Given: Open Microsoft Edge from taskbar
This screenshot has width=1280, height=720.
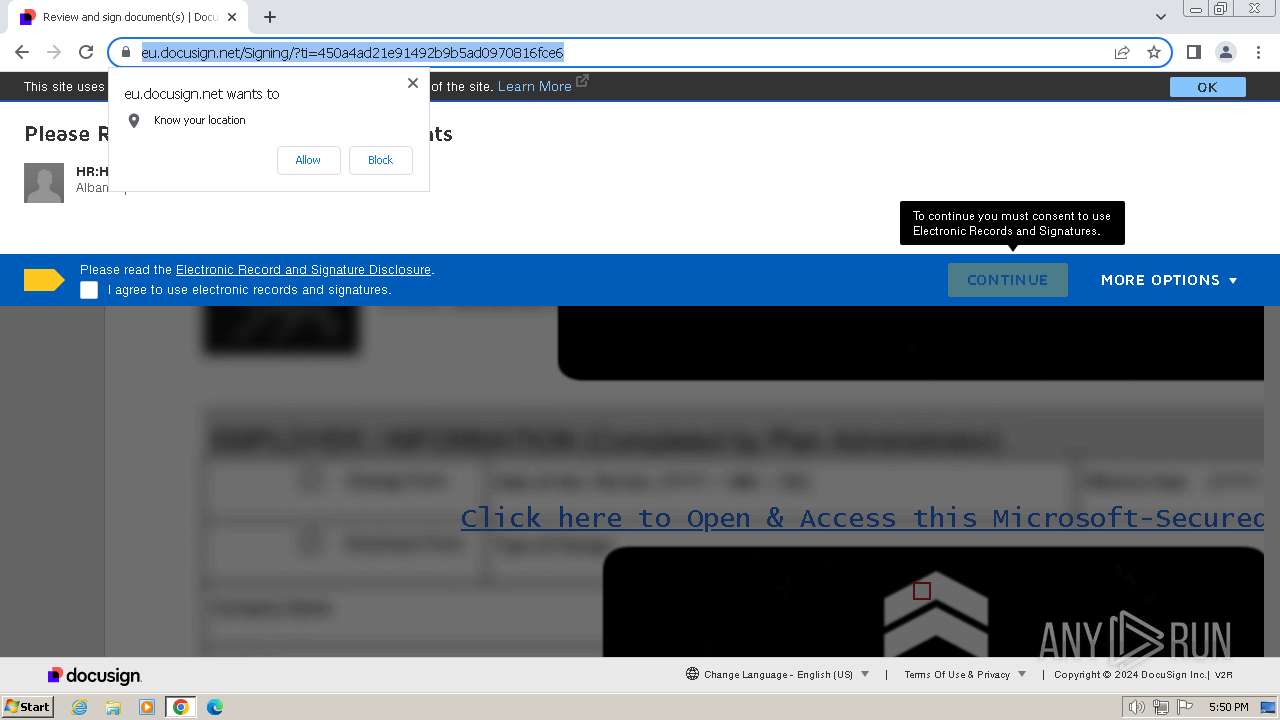Looking at the screenshot, I should [x=215, y=707].
